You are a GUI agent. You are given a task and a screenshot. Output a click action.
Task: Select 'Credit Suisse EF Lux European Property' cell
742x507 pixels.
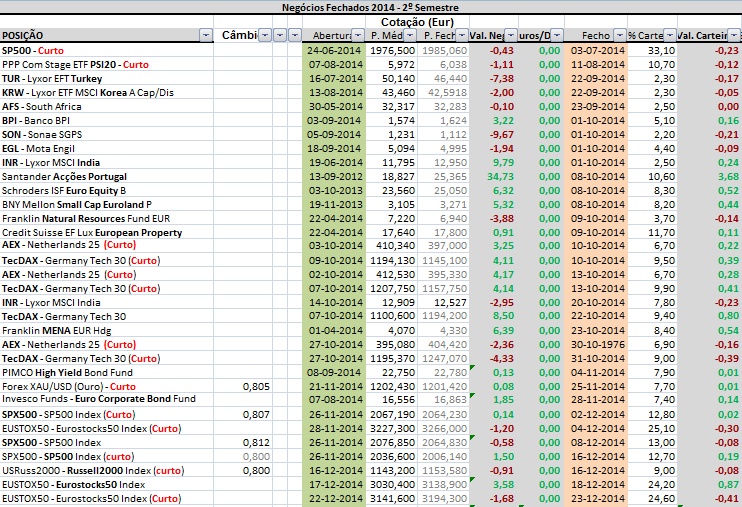107,232
